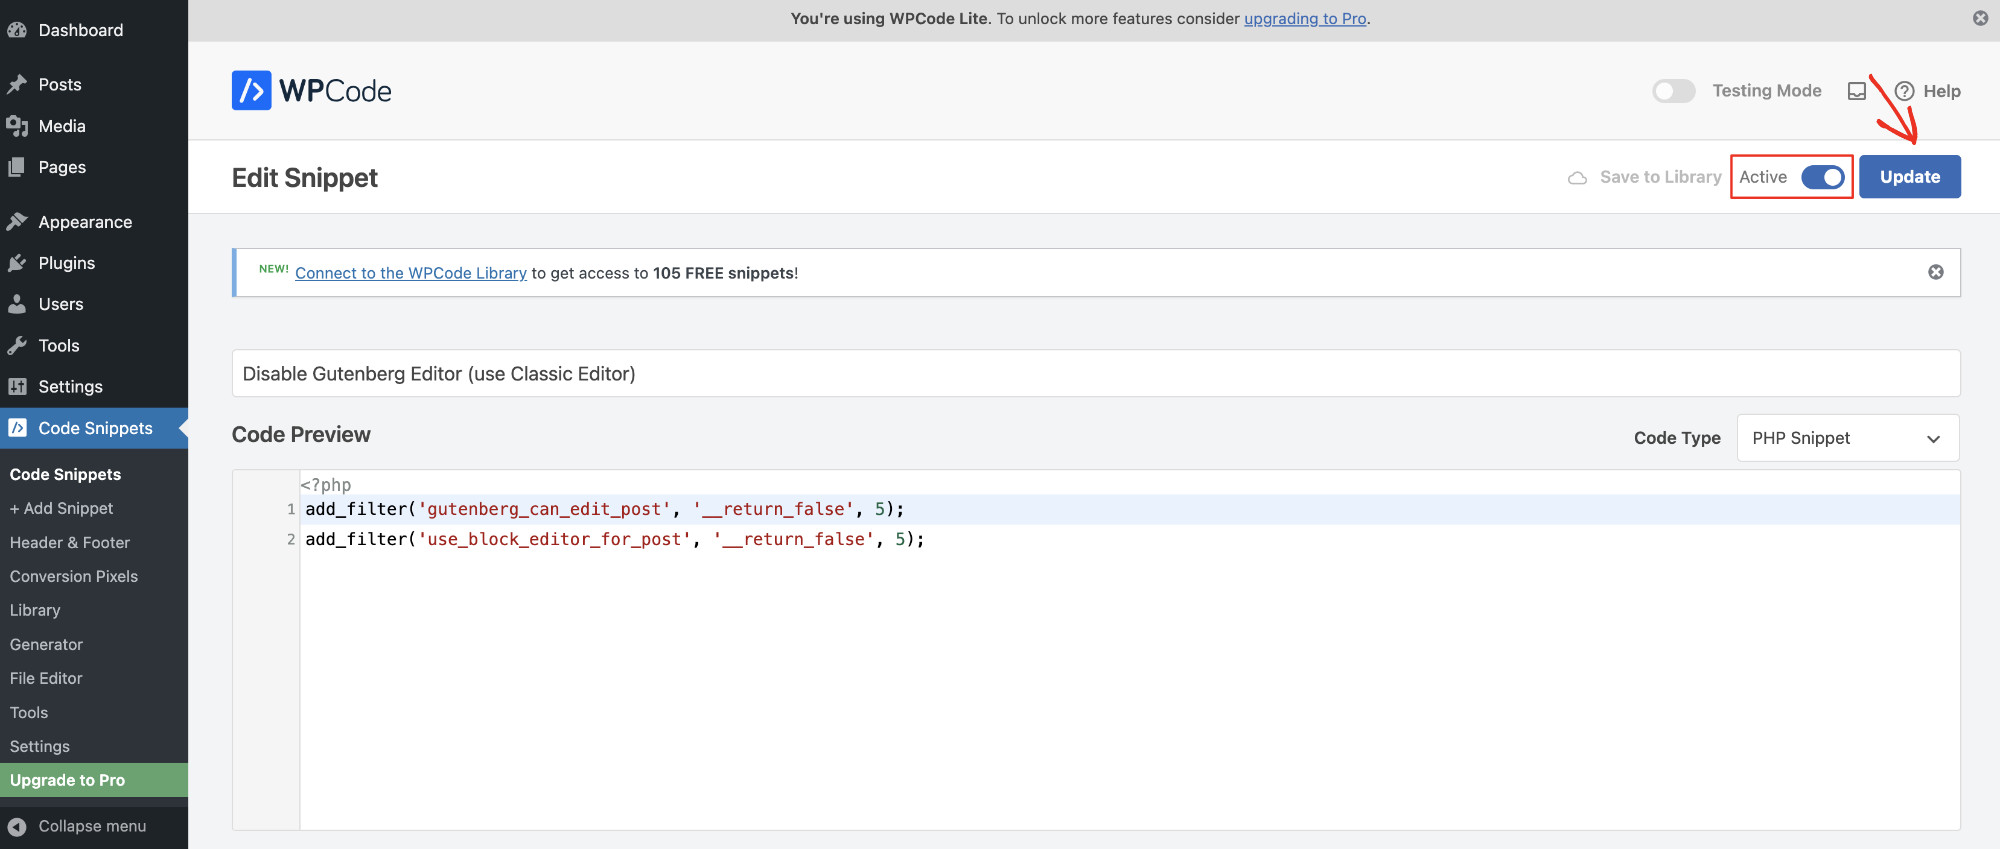
Task: Open the Add Snippet submenu item
Action: pos(61,508)
